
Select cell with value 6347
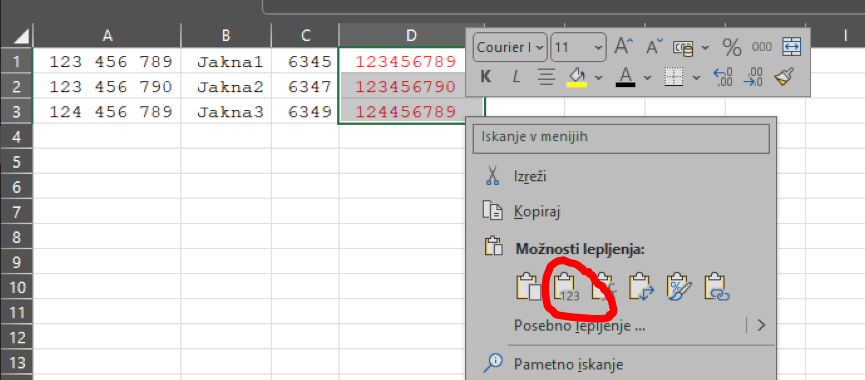click(x=305, y=87)
